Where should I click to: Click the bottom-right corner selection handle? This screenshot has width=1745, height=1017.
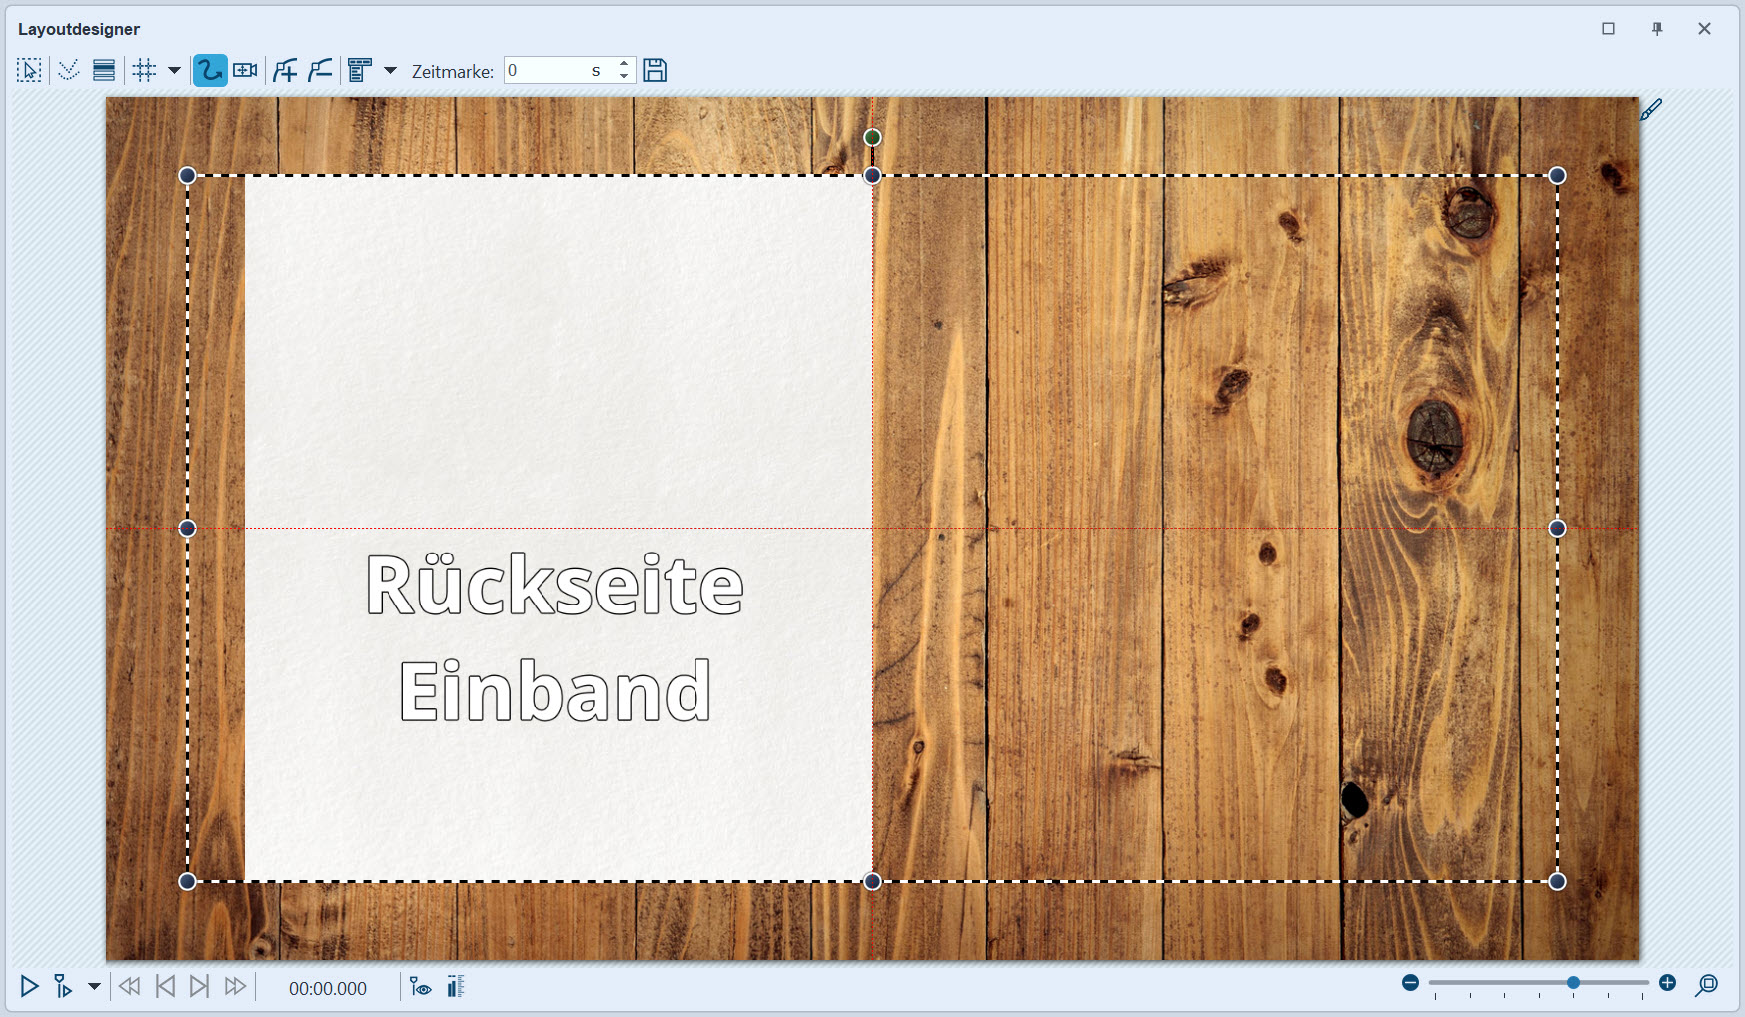click(x=1557, y=881)
